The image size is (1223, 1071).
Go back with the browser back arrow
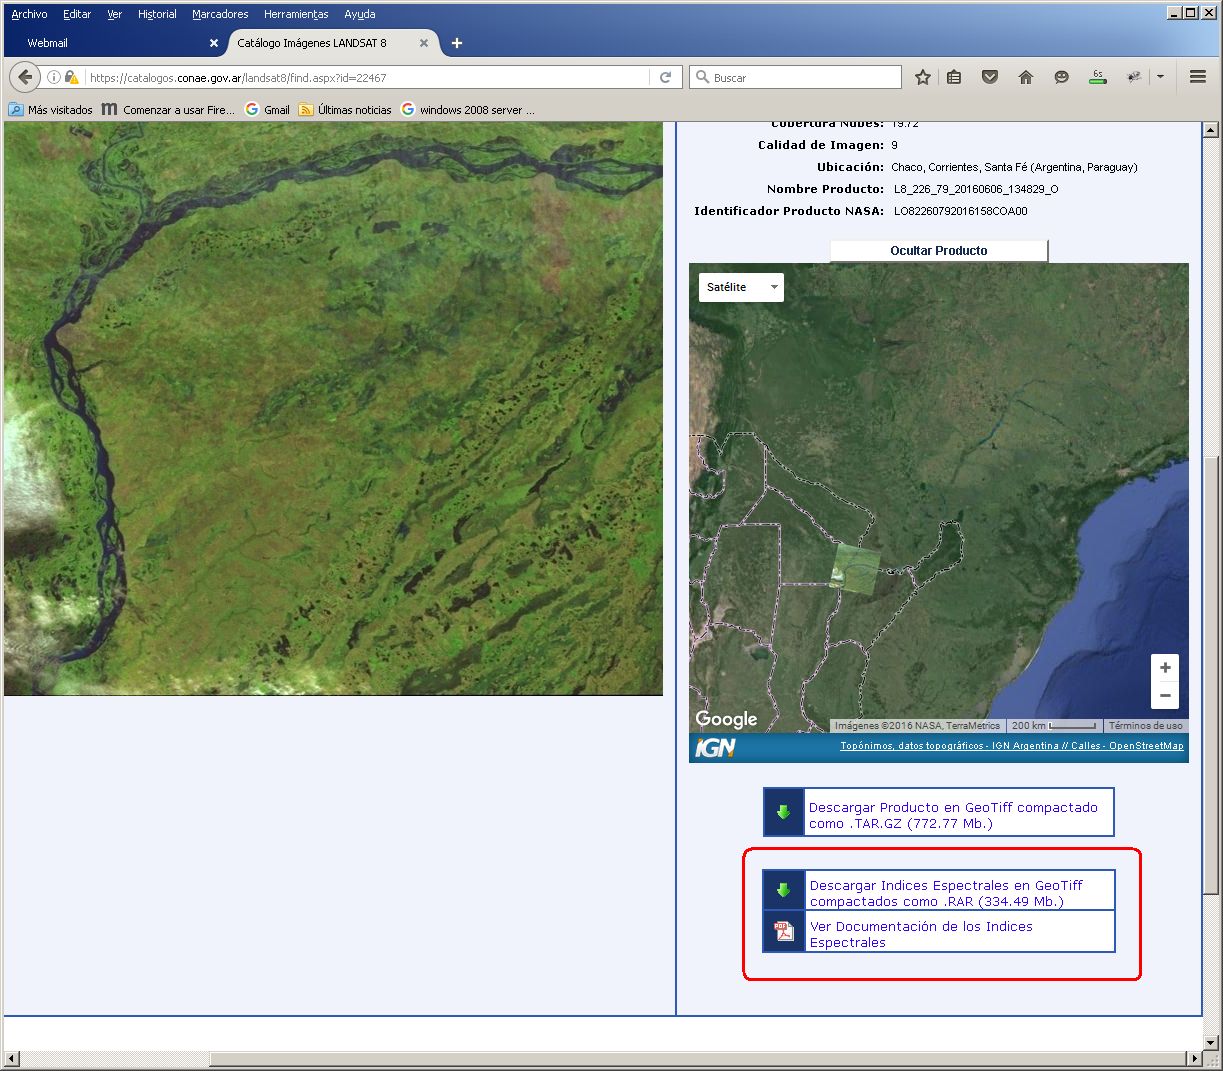tap(25, 77)
